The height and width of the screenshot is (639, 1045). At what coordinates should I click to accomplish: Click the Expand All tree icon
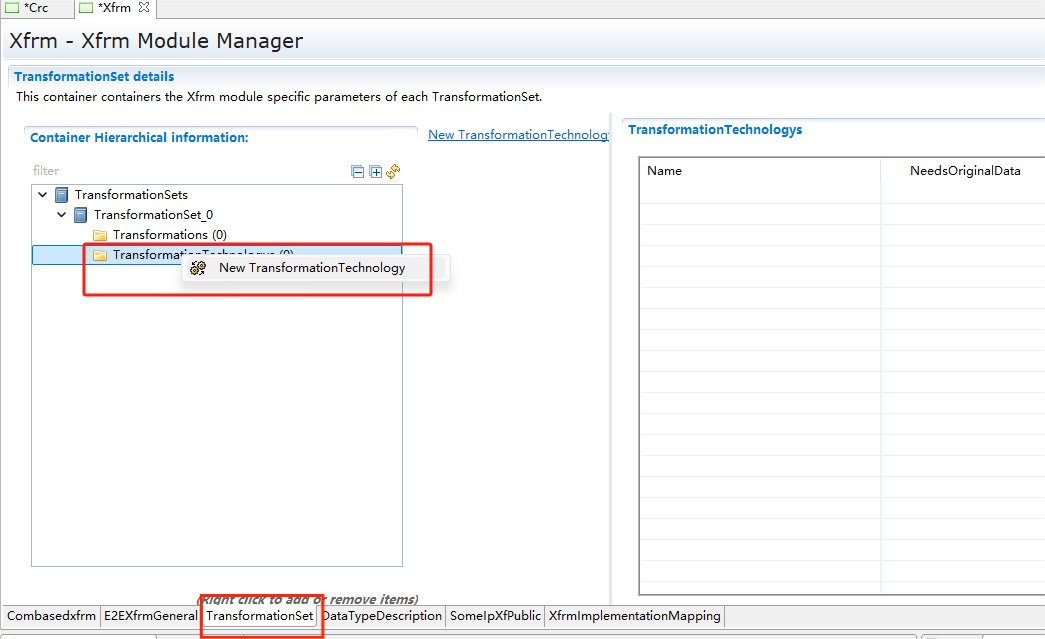click(x=376, y=172)
